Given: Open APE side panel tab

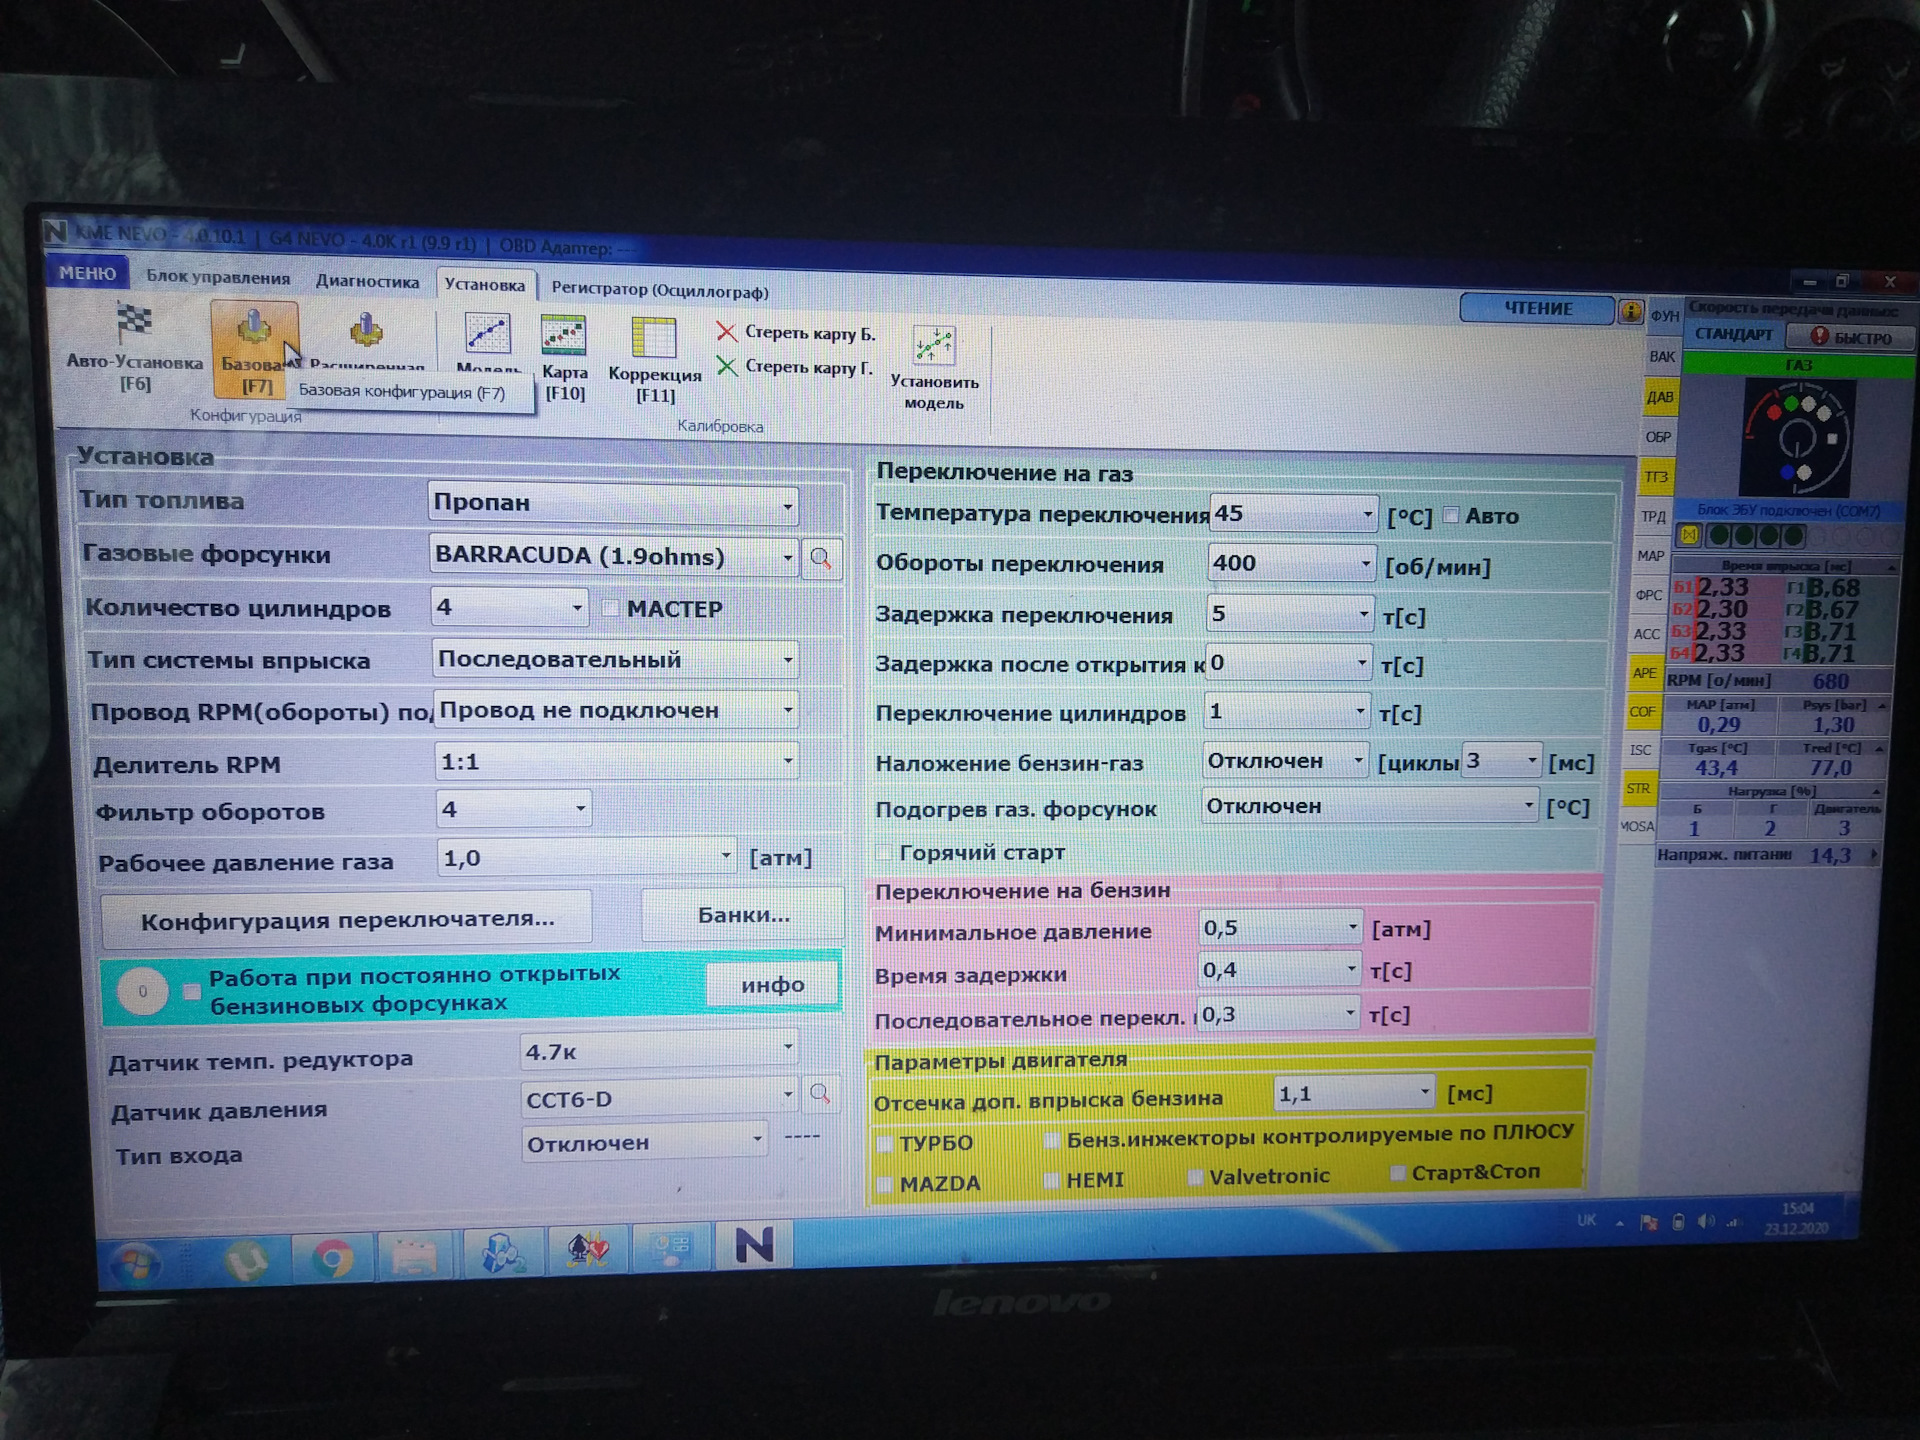Looking at the screenshot, I should coord(1644,673).
